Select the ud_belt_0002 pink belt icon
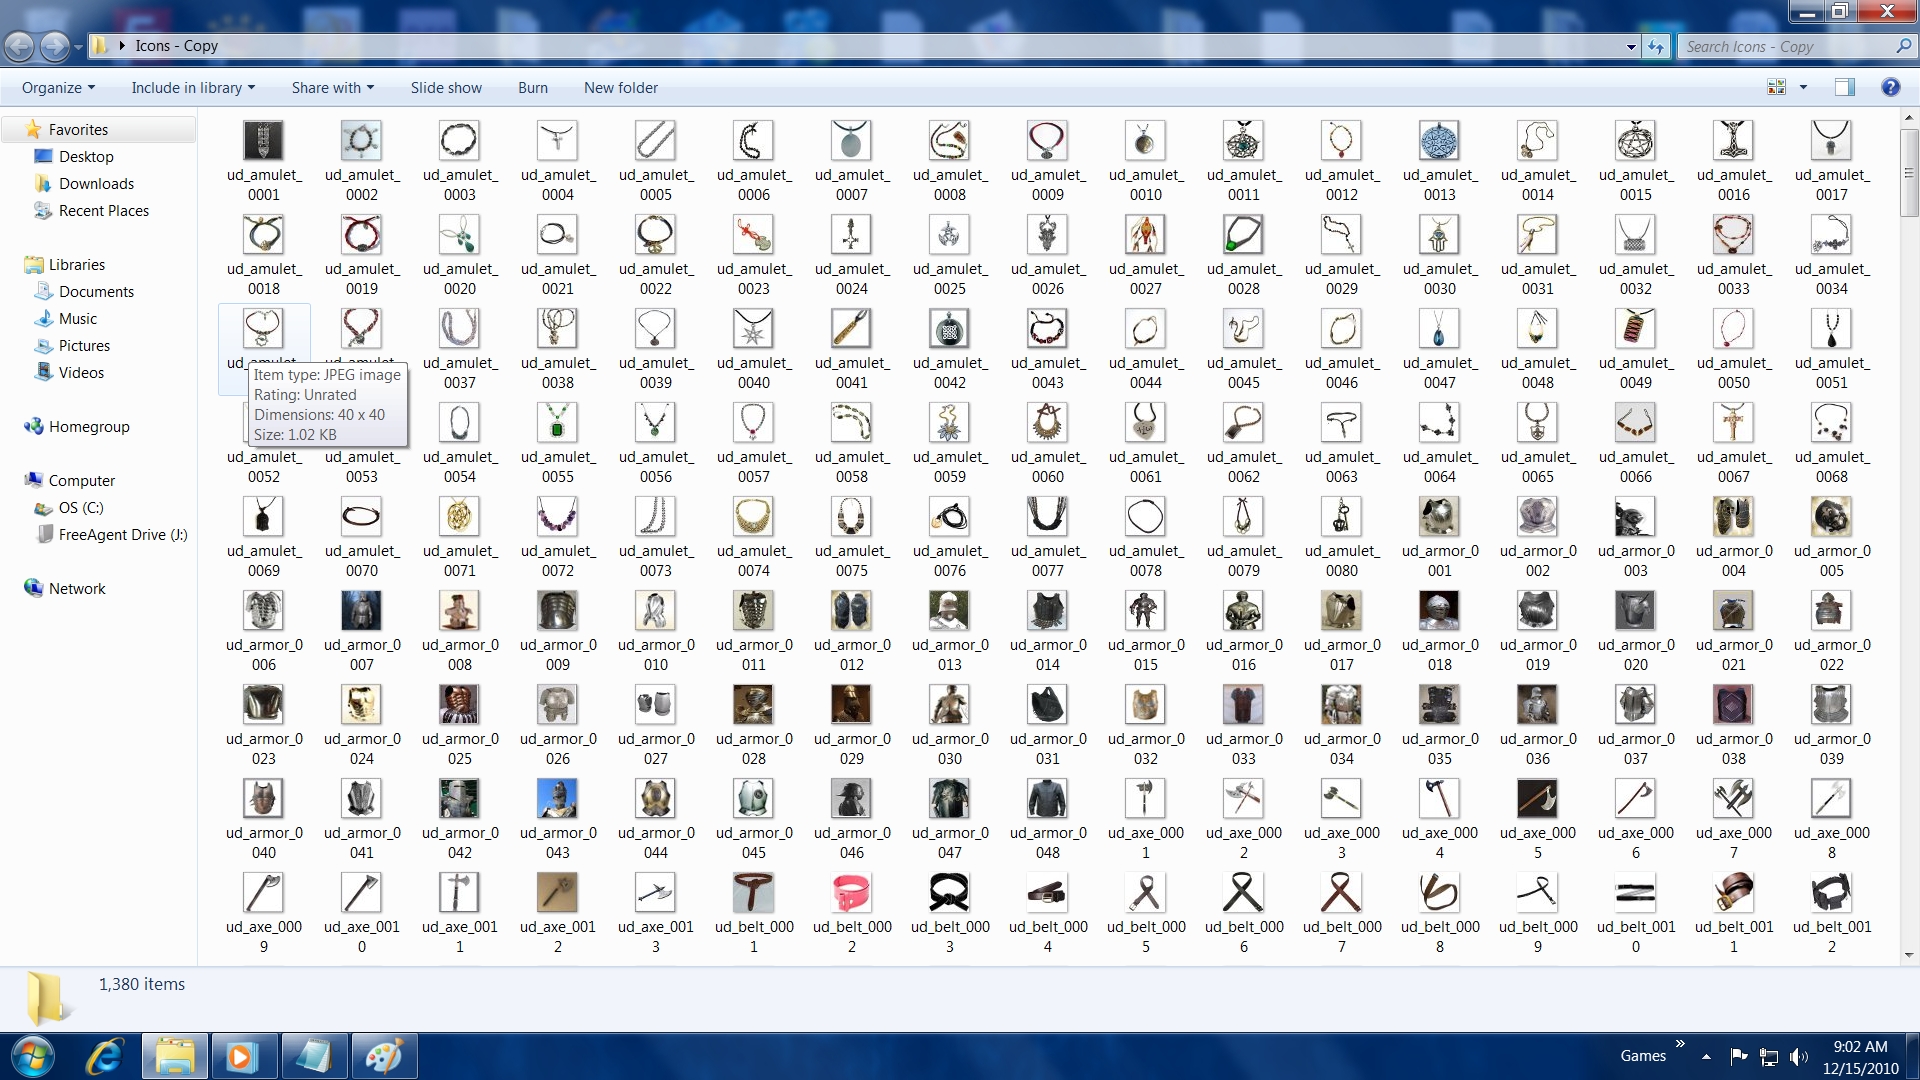 pos(851,893)
